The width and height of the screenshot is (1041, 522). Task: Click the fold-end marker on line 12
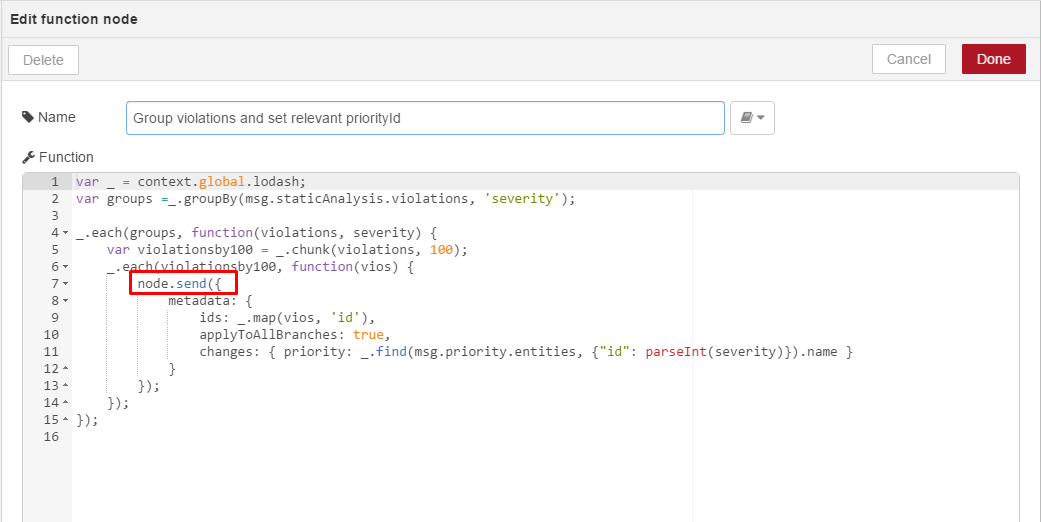click(65, 369)
